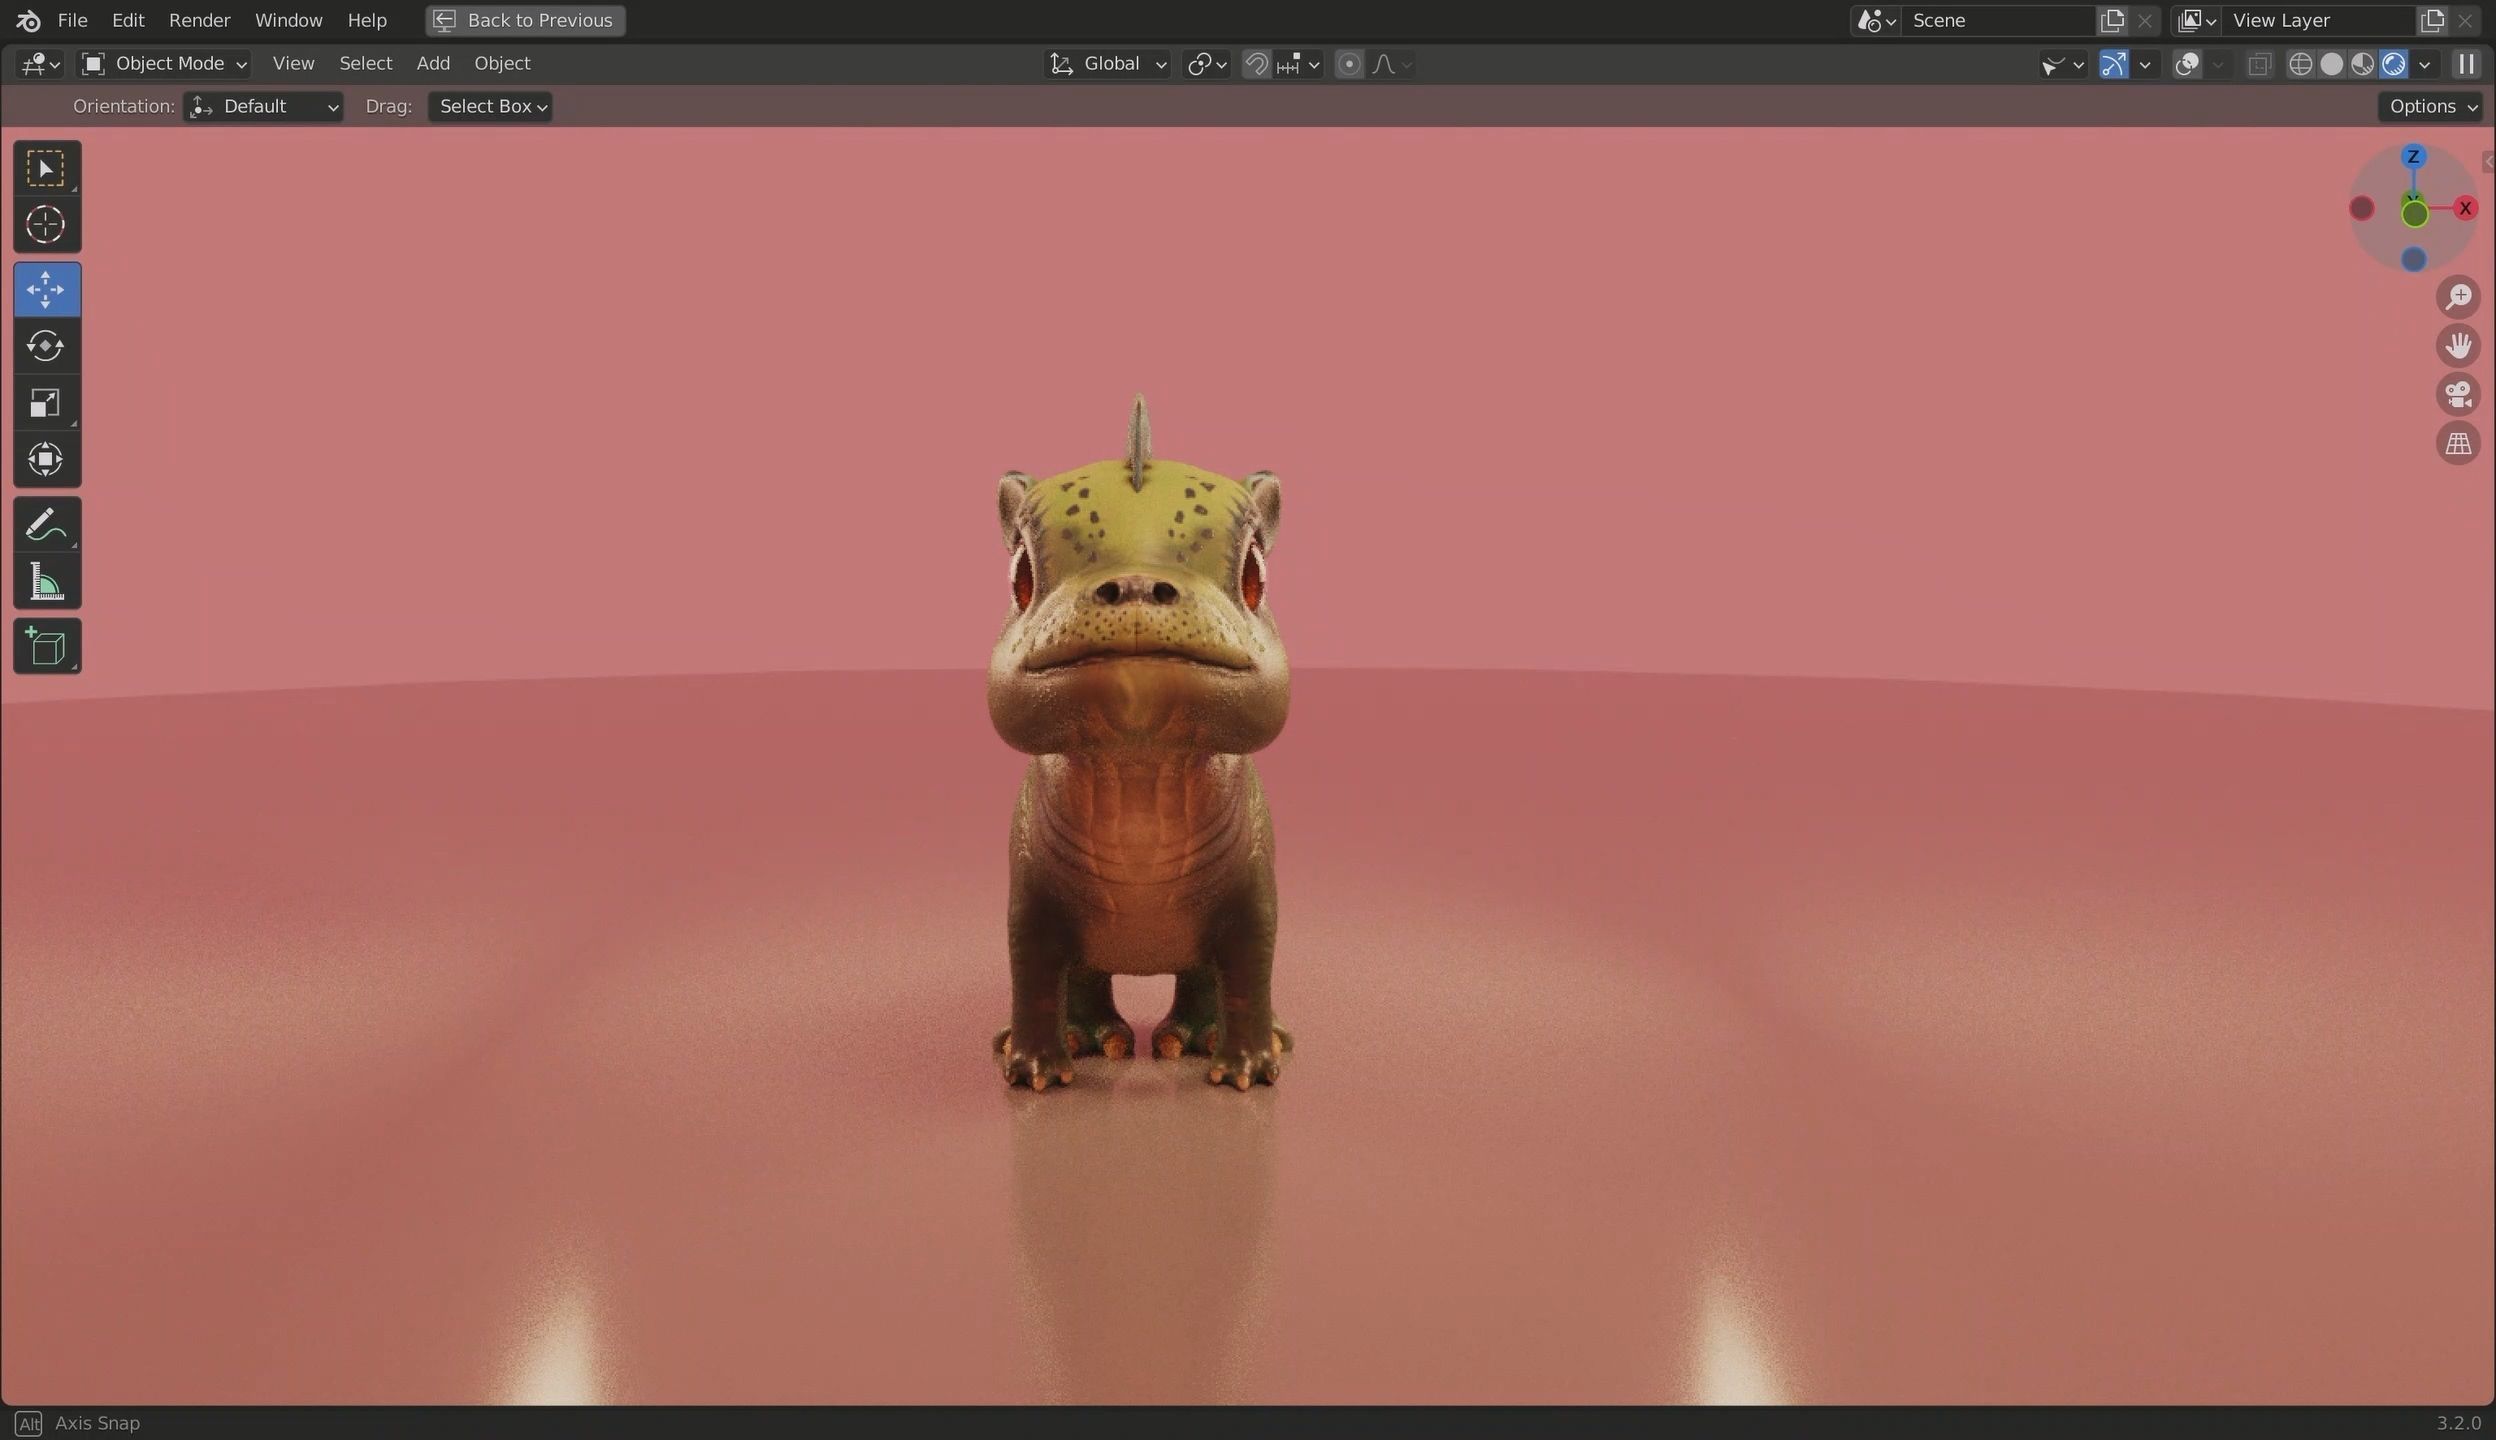Select the Move tool

46,289
